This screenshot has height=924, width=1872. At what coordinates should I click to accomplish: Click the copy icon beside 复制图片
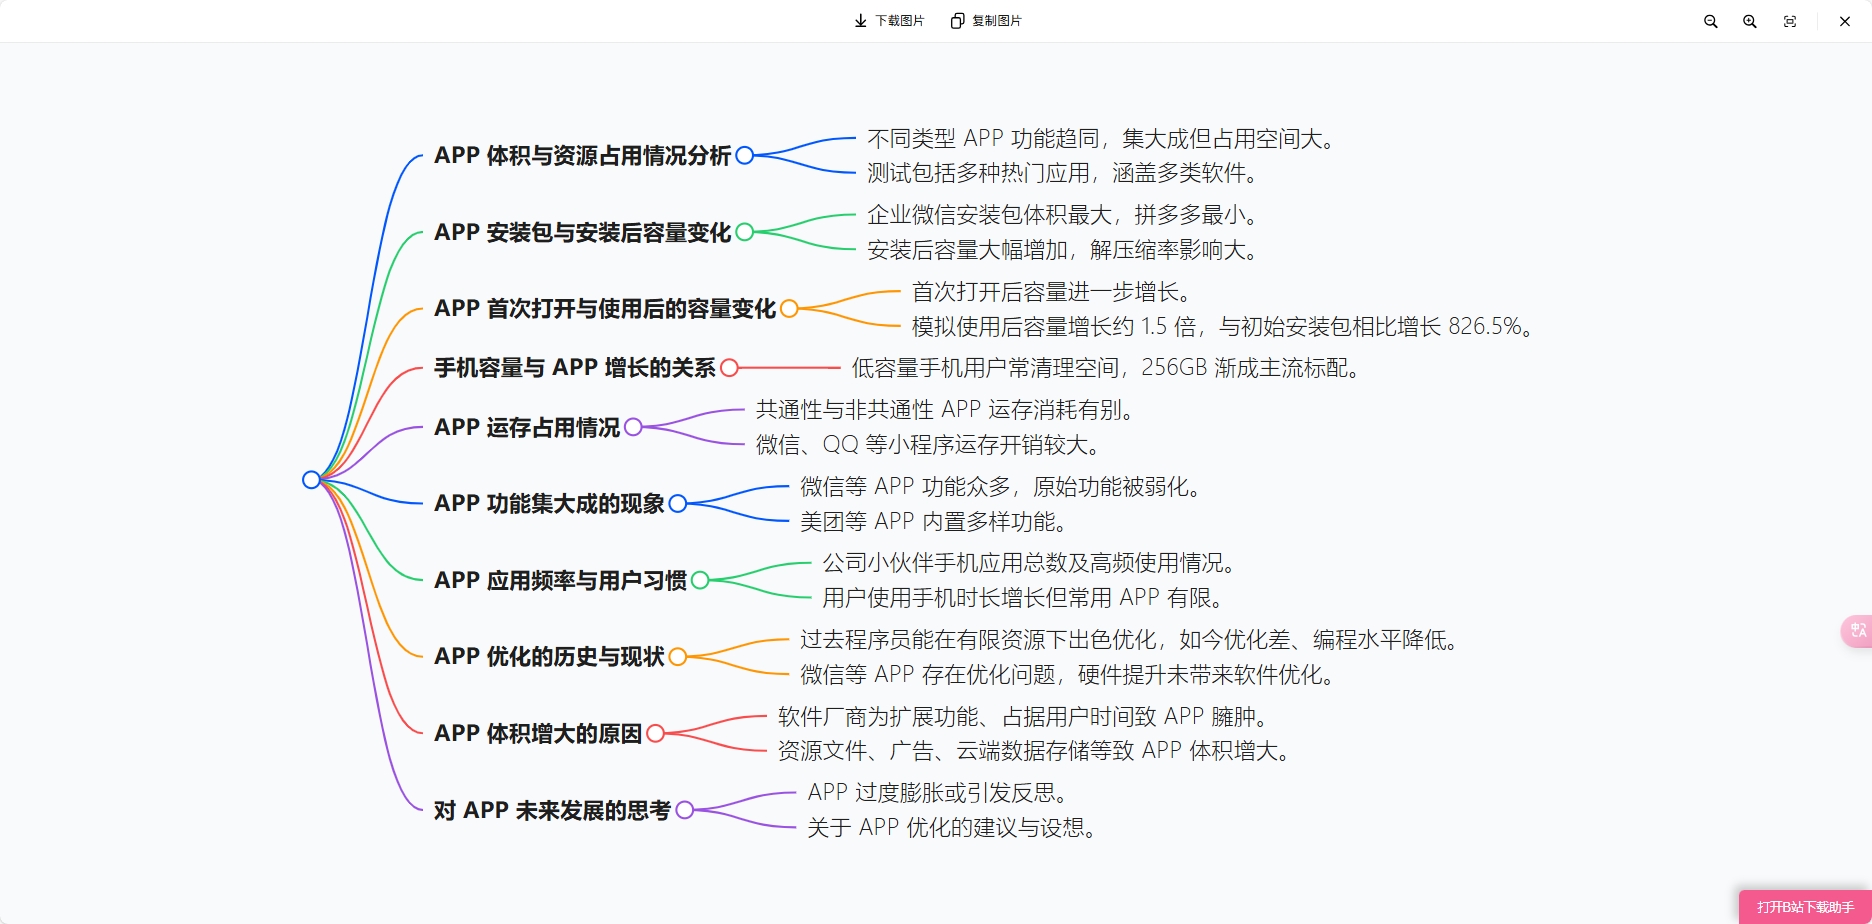coord(956,20)
